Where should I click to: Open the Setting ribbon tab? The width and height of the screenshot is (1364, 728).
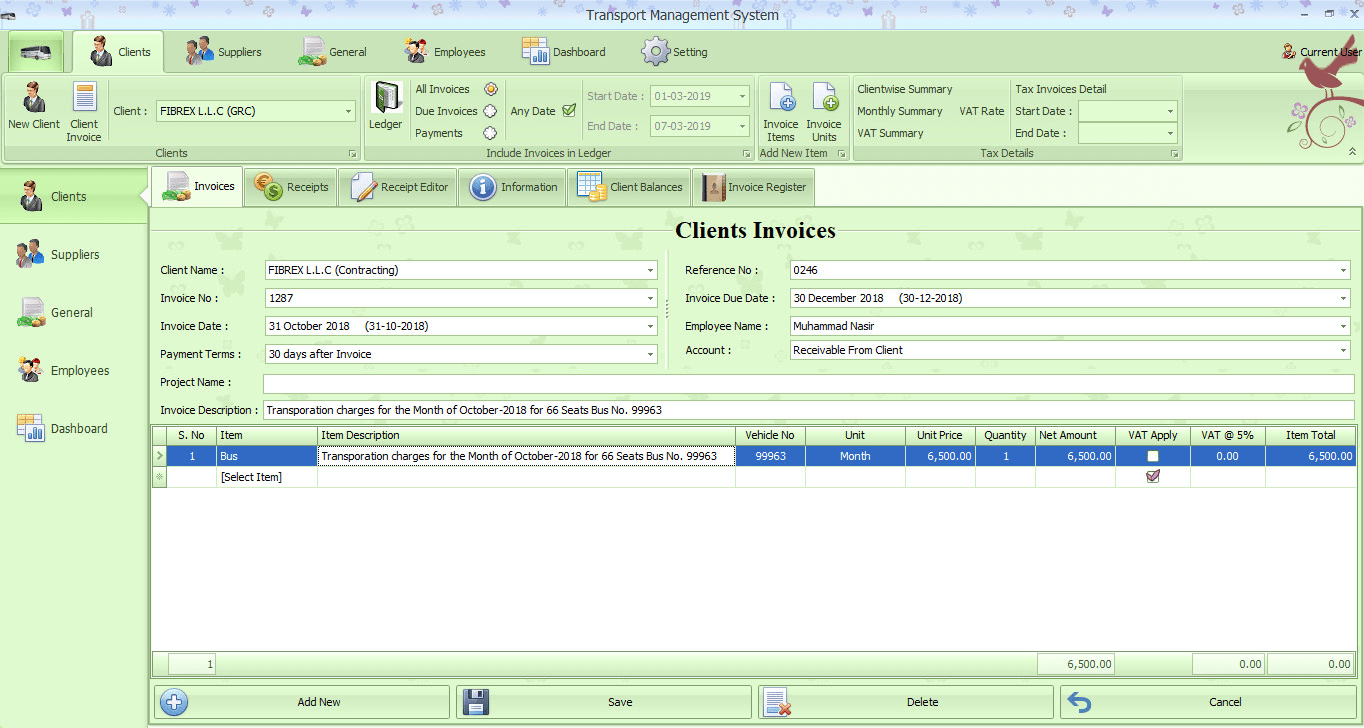(x=675, y=52)
